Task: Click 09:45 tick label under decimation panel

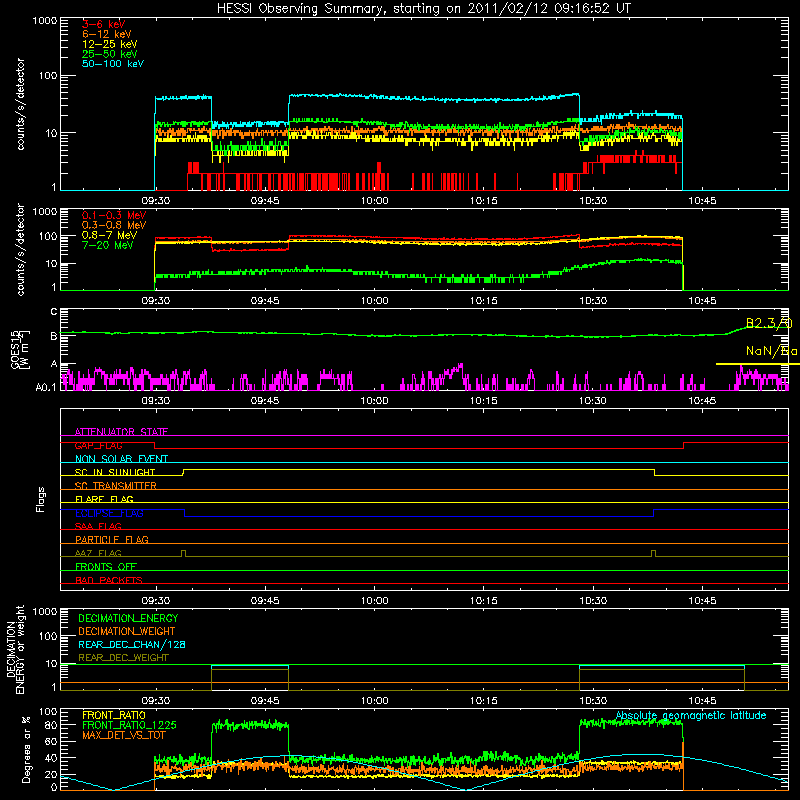Action: tap(265, 701)
